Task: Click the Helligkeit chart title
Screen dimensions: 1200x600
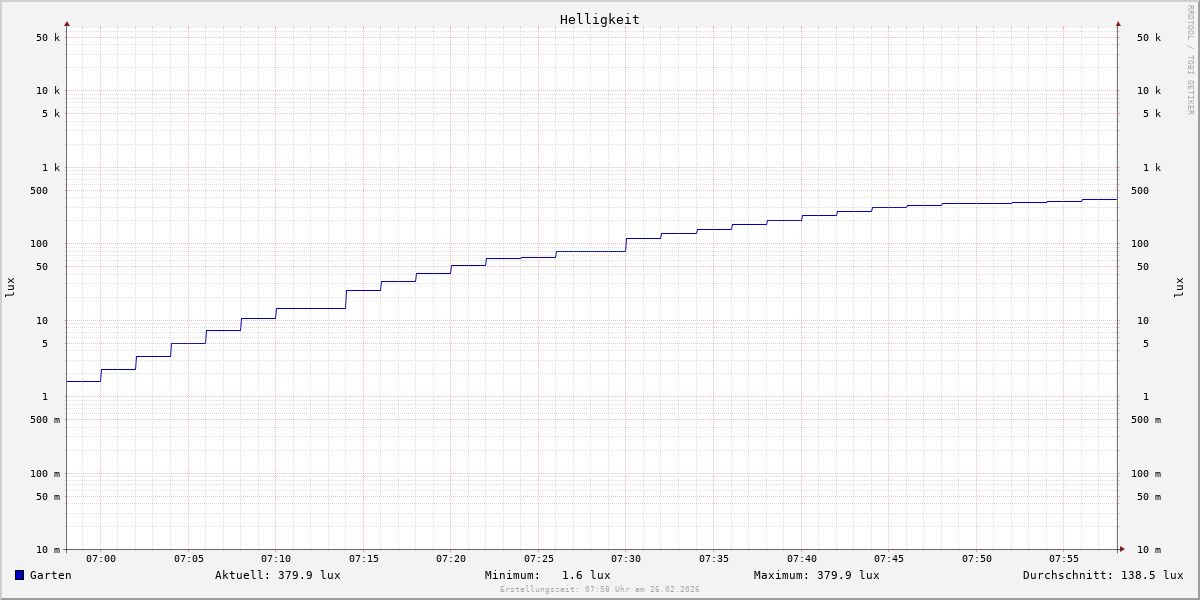Action: pos(599,19)
